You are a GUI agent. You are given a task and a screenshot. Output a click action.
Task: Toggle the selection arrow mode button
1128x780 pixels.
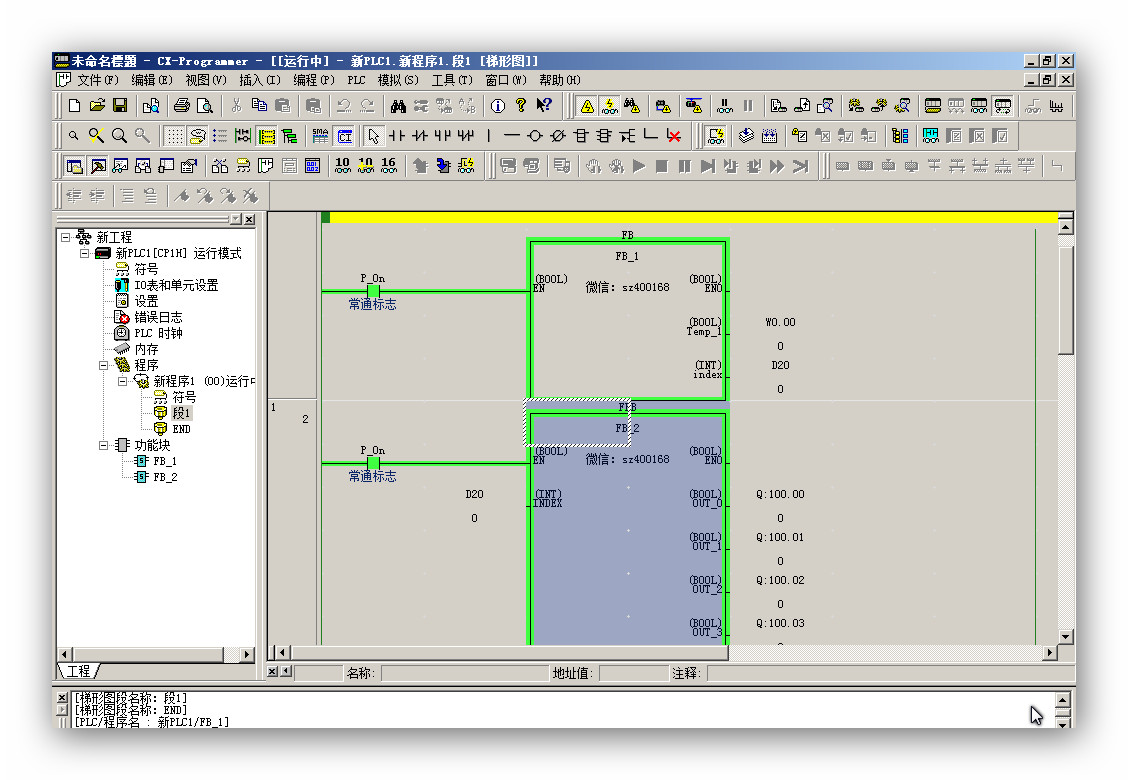pos(374,136)
